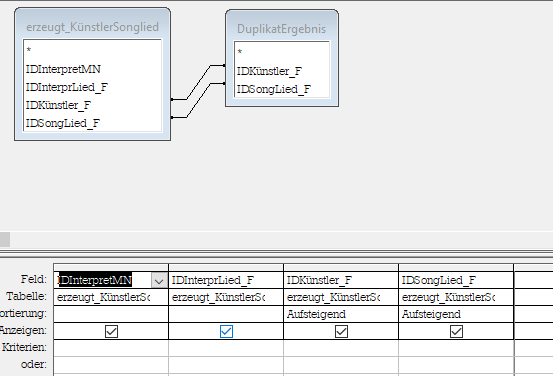
Task: Click the DuplikatErgebnis table title bar
Action: [x=281, y=29]
